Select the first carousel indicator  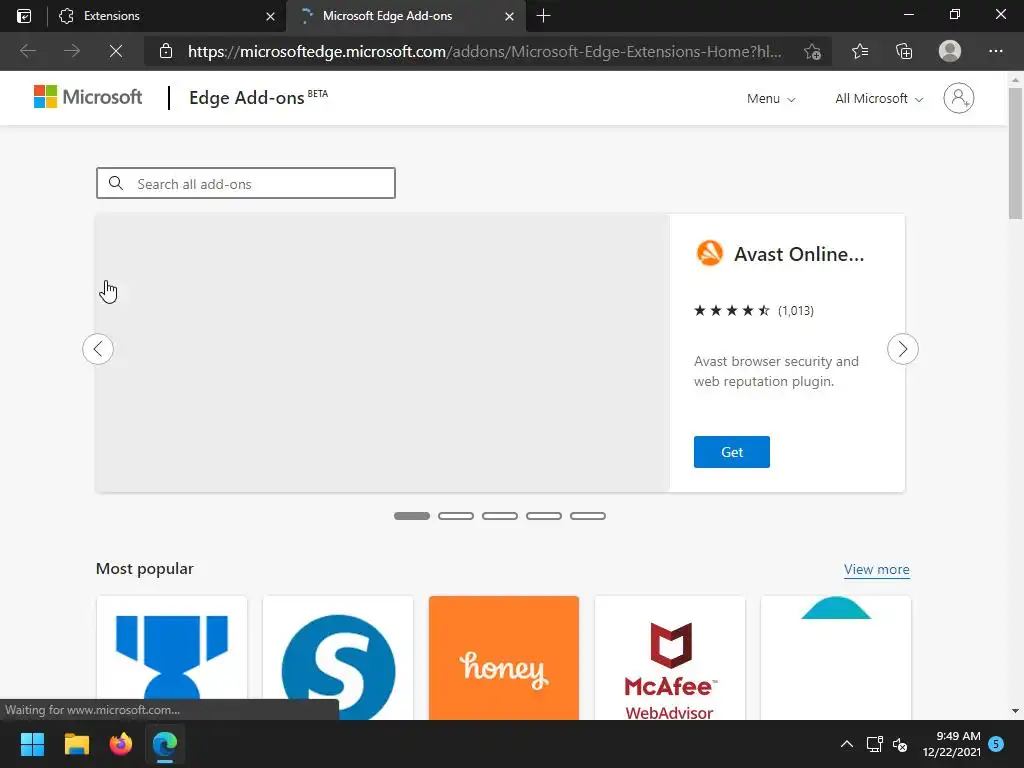click(411, 516)
